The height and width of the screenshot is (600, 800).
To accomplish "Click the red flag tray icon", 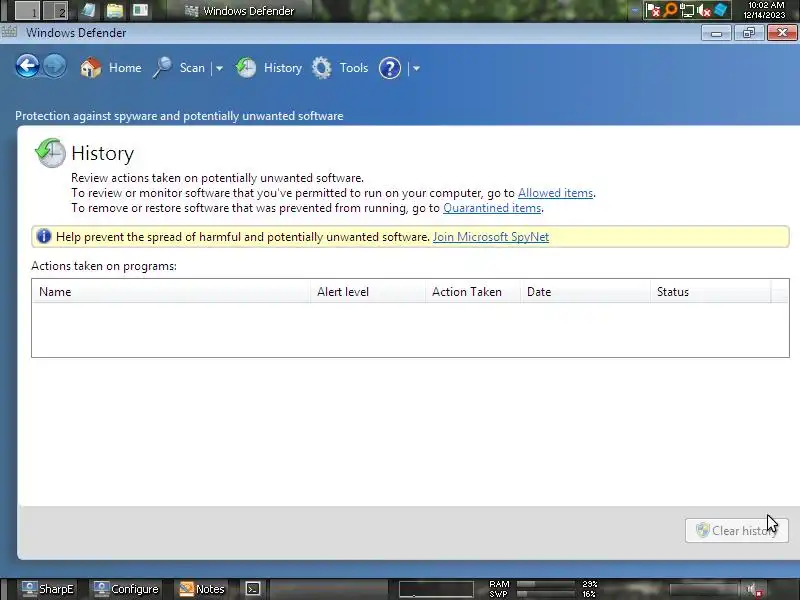I will [653, 10].
